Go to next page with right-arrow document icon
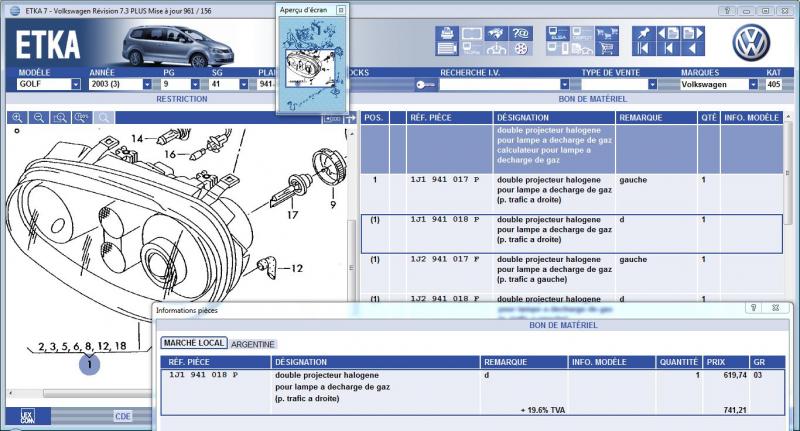Viewport: 800px width, 431px height. coord(693,33)
